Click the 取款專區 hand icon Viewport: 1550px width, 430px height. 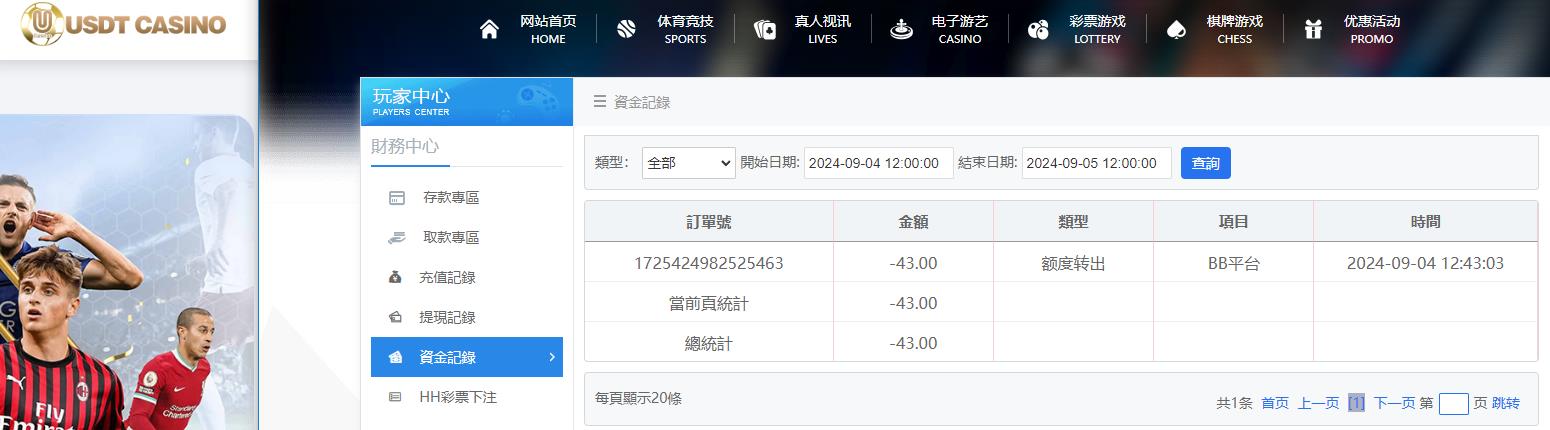coord(396,238)
